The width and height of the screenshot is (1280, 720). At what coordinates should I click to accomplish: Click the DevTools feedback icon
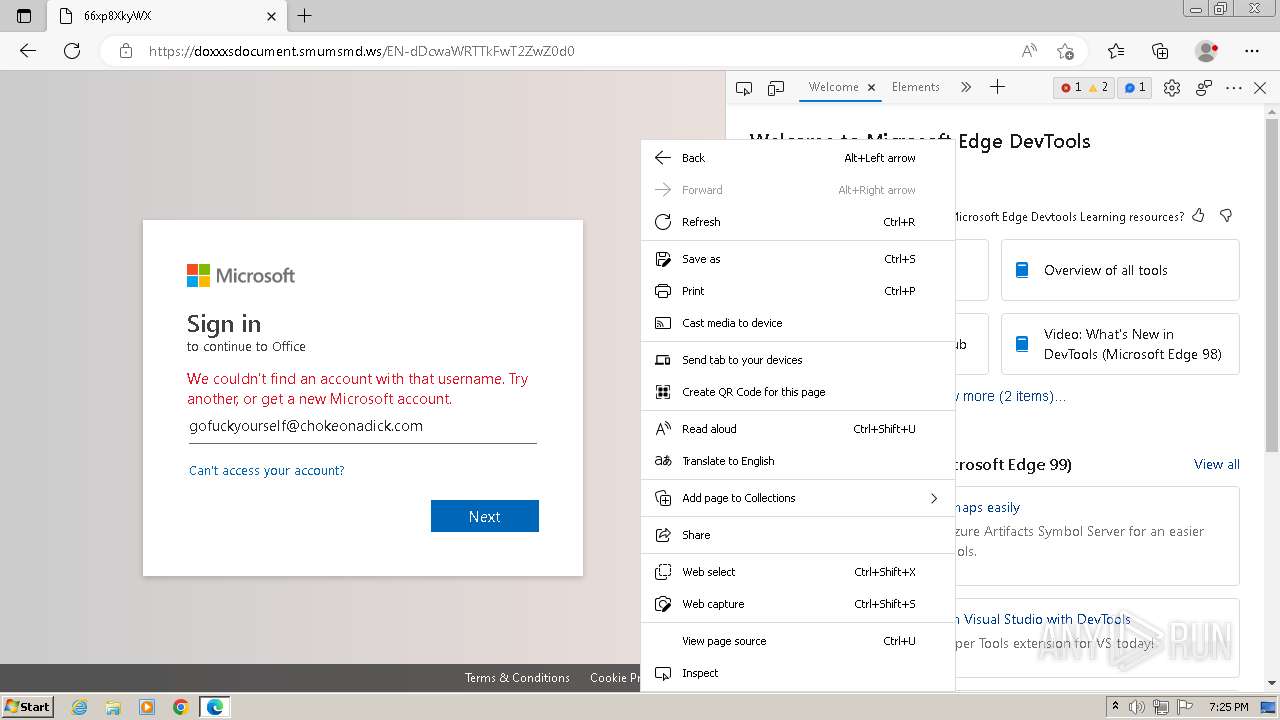pos(1204,88)
